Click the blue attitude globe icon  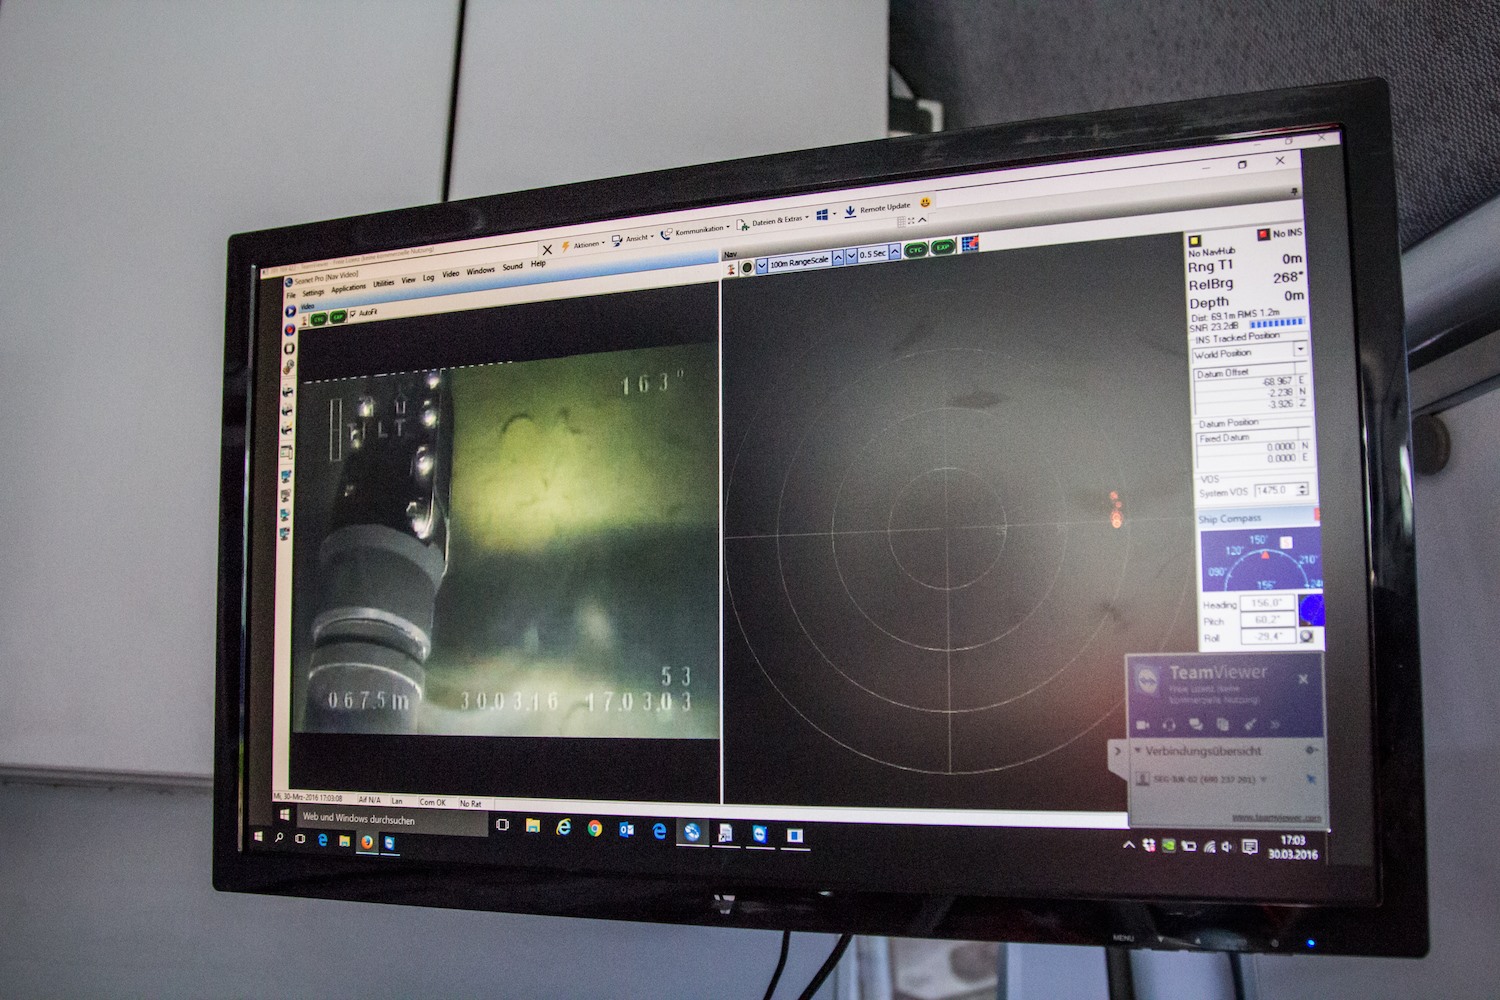[1311, 610]
